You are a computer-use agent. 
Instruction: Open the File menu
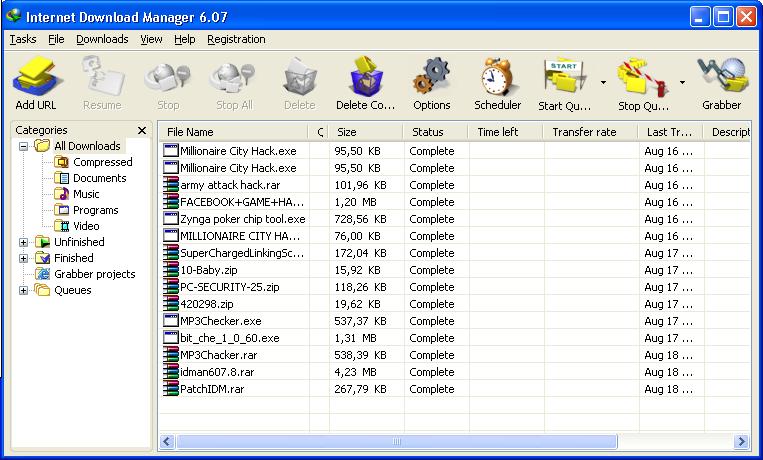point(56,39)
